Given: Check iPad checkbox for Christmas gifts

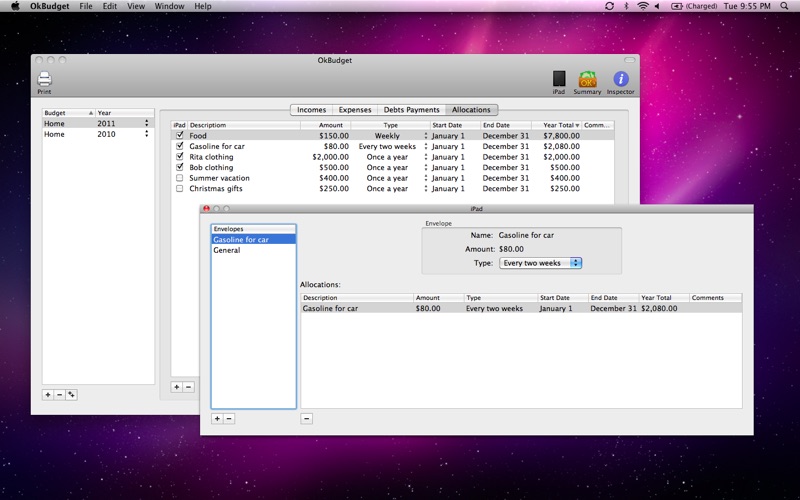Looking at the screenshot, I should point(180,188).
